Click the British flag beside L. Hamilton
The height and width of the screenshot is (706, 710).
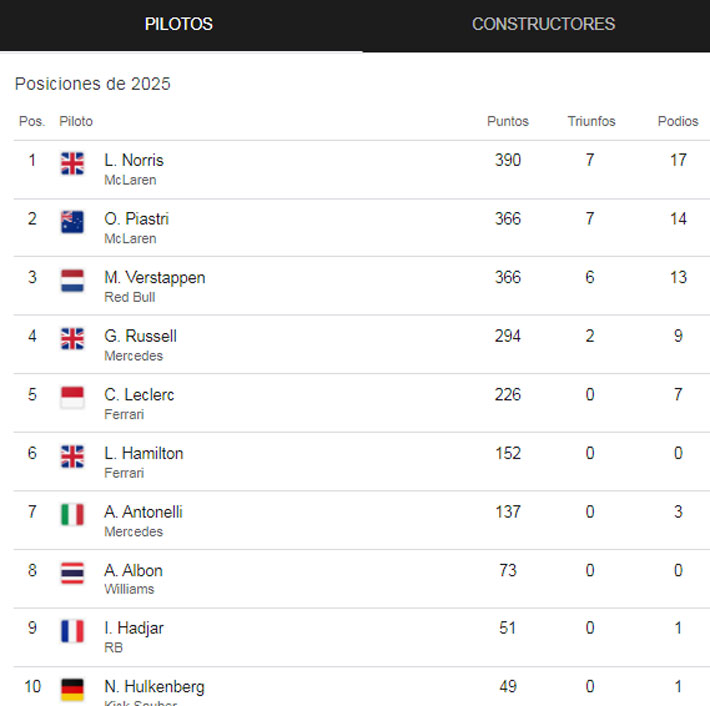[72, 456]
